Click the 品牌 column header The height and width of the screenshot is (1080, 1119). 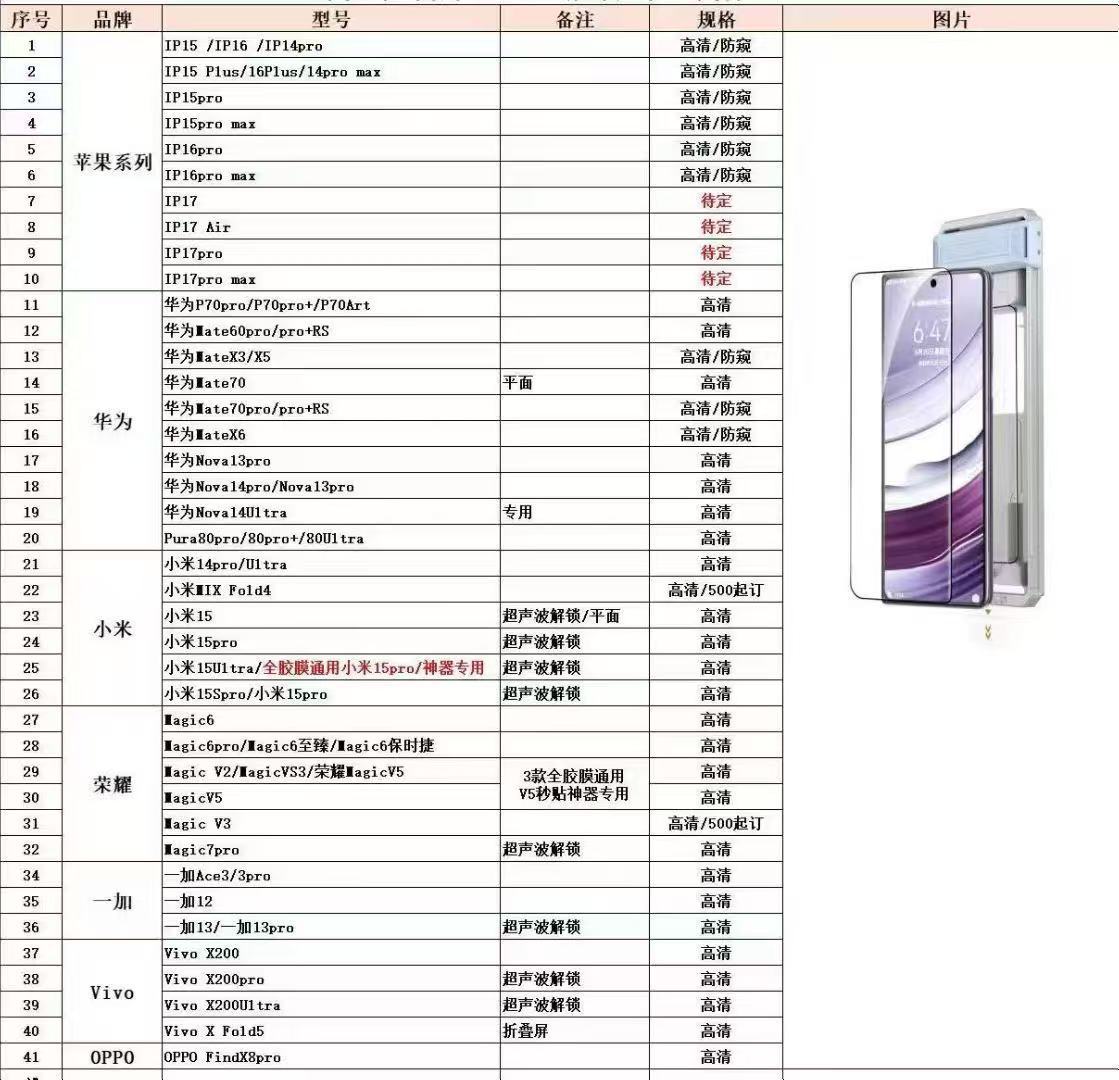coord(112,19)
